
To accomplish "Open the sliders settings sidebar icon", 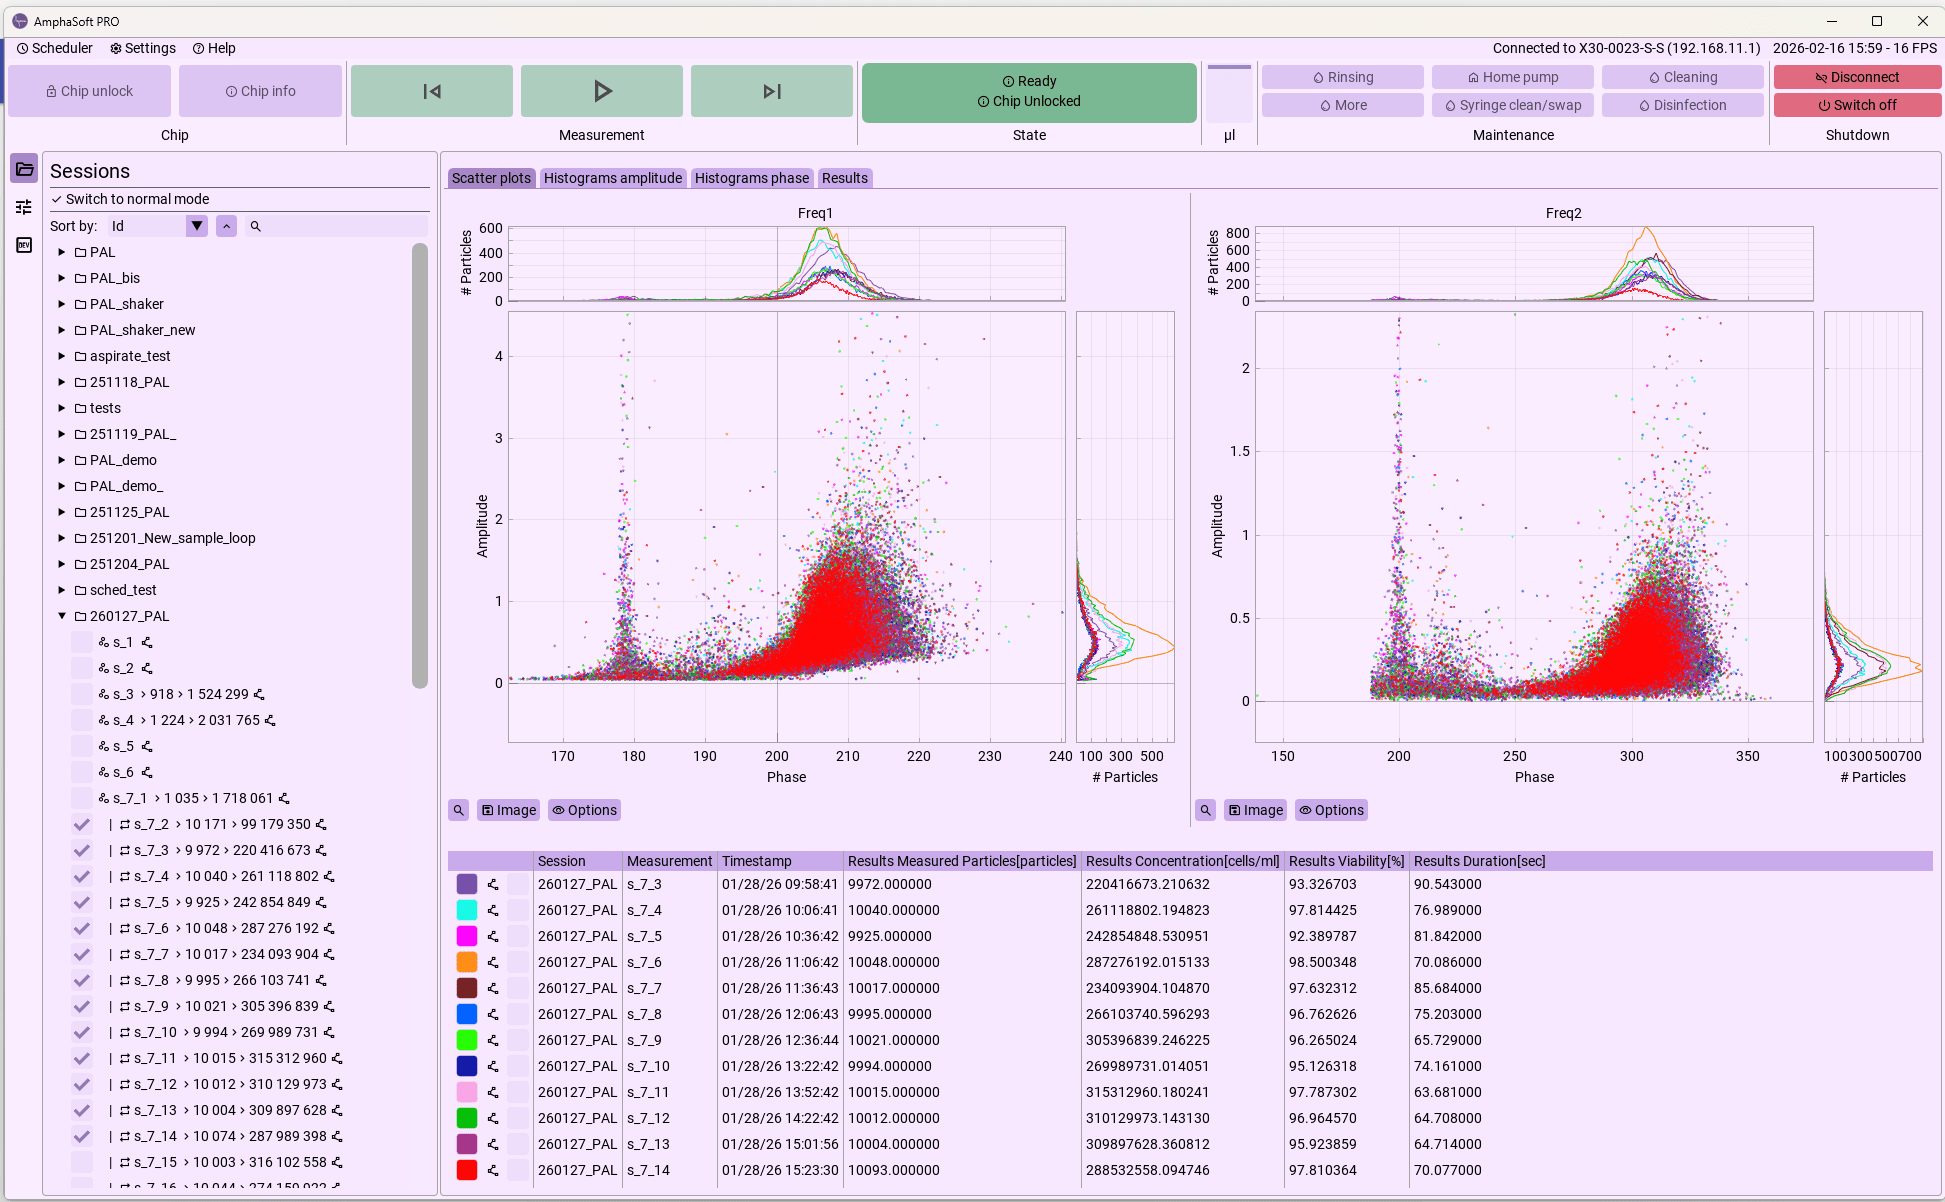I will 24,207.
